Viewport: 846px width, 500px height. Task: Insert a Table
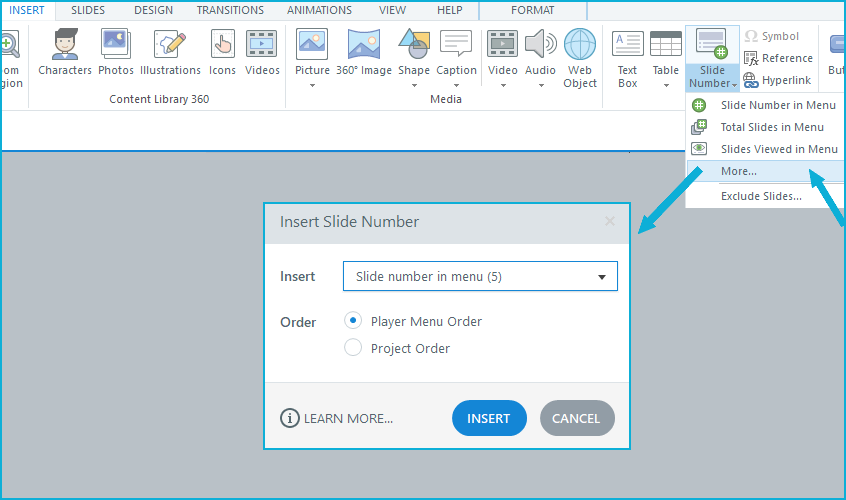[x=665, y=52]
